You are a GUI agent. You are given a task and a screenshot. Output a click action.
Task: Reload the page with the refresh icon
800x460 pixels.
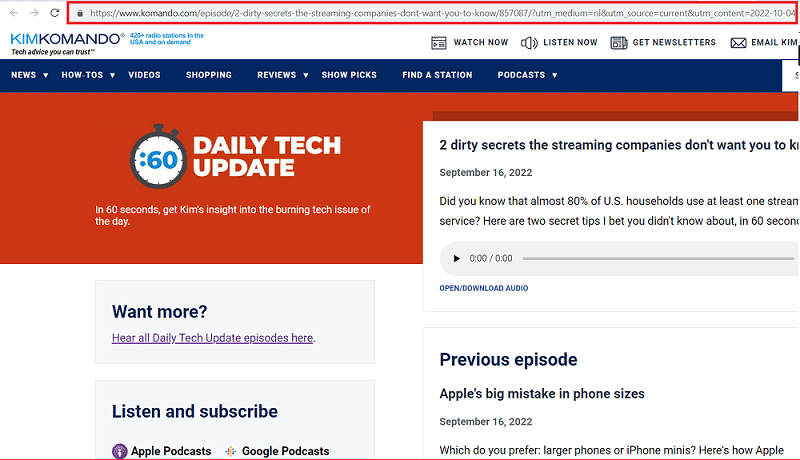pyautogui.click(x=55, y=13)
